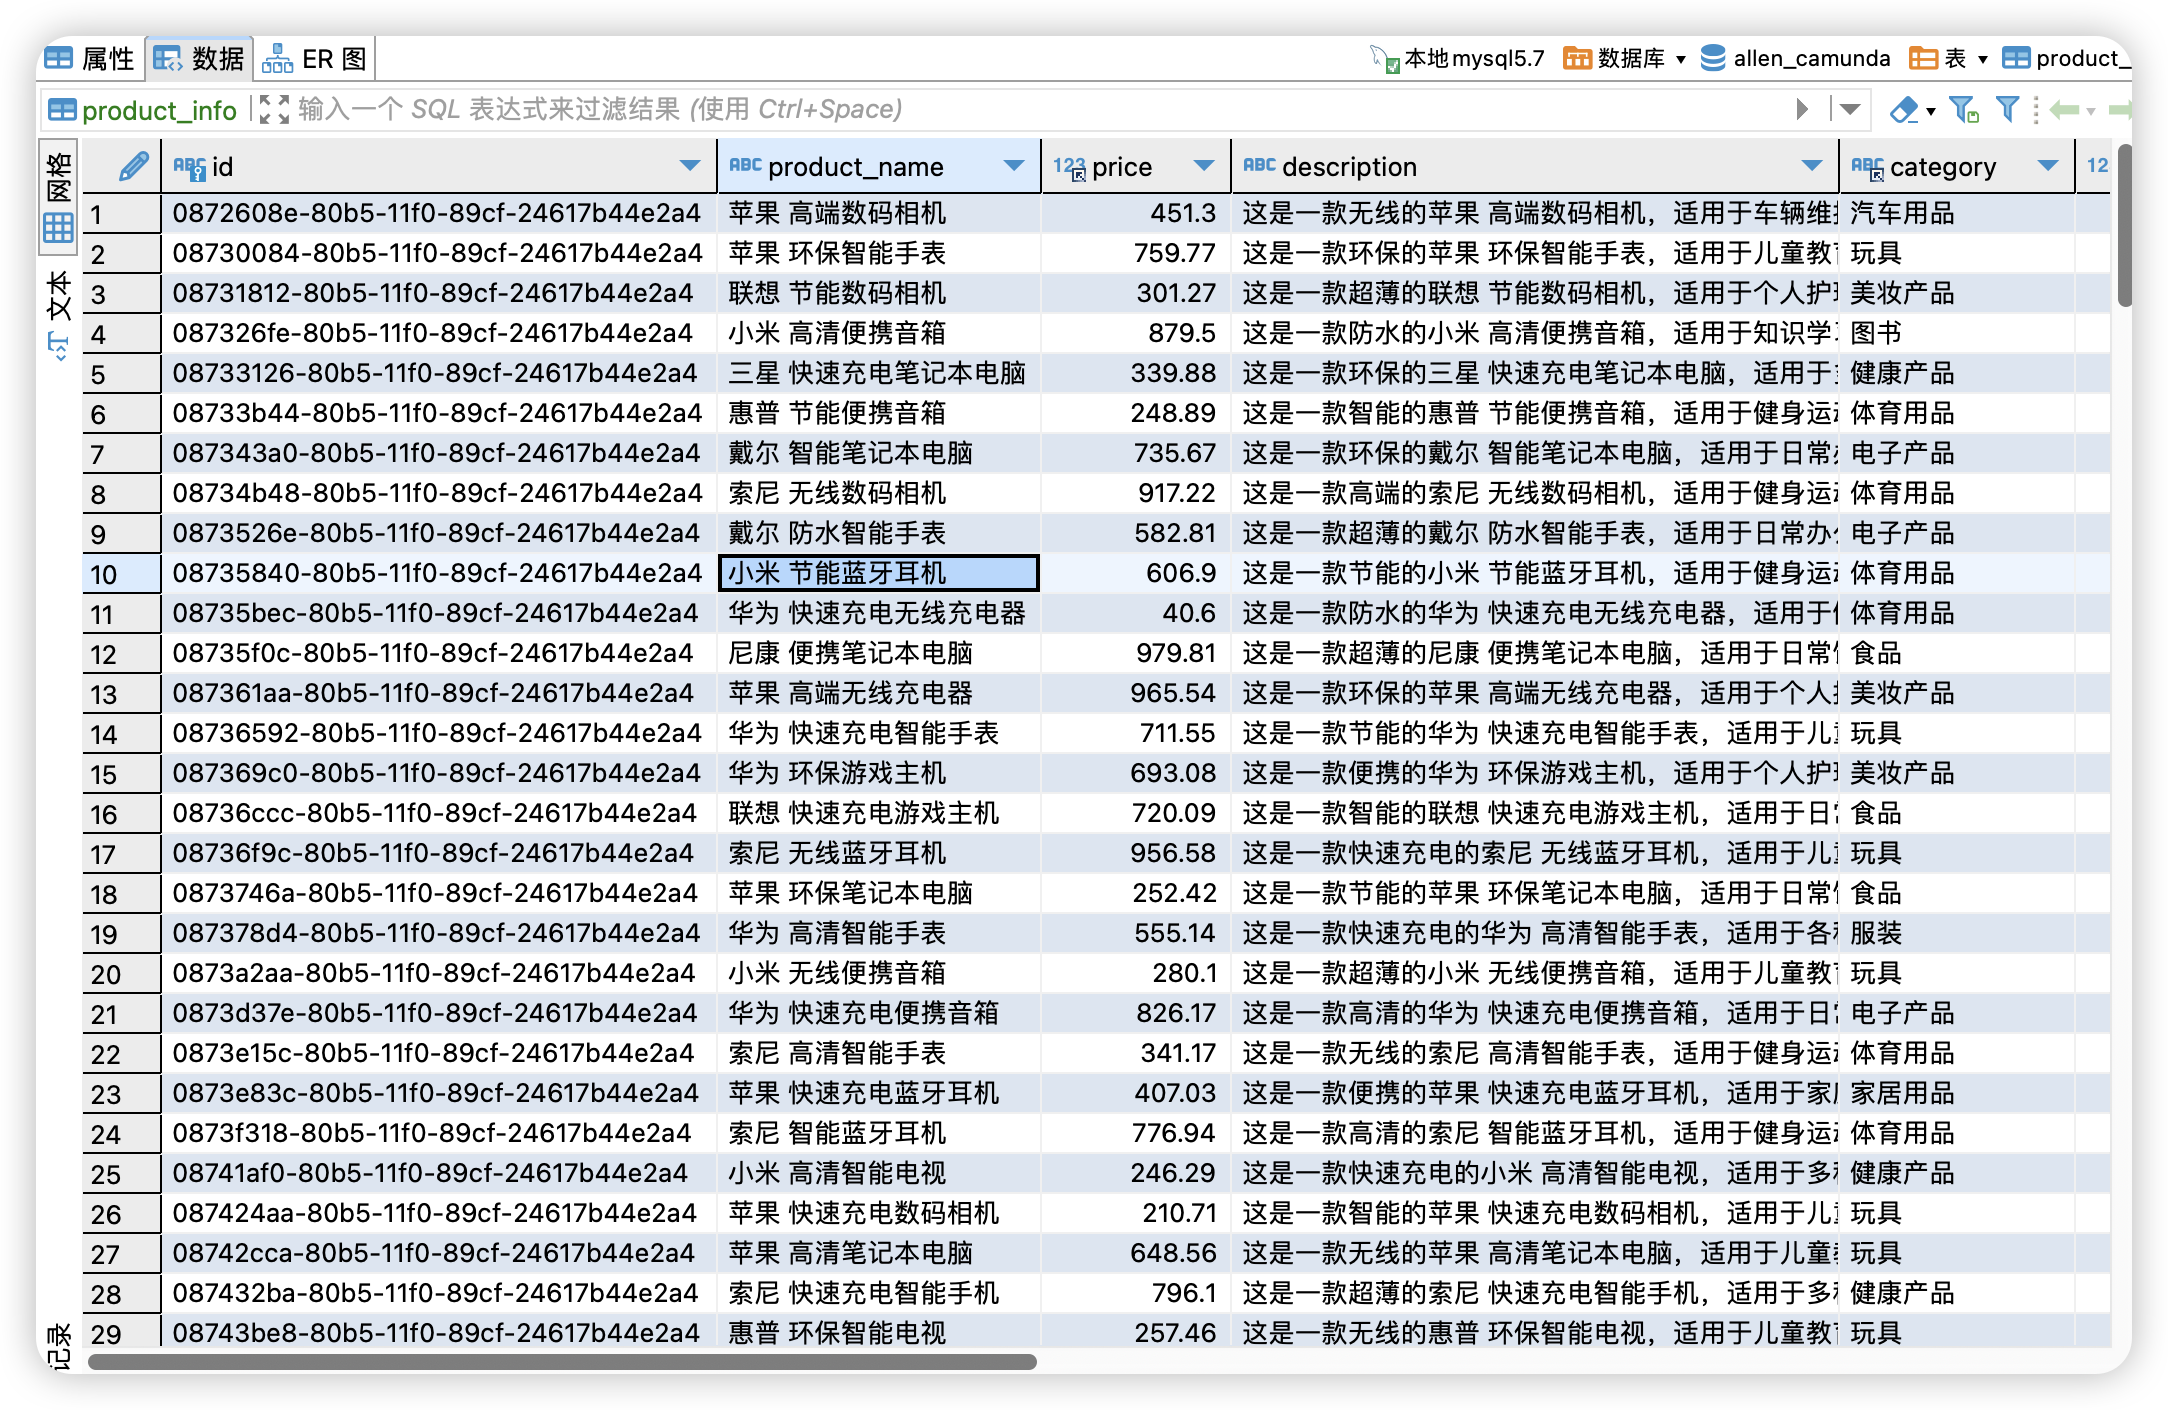
Task: Select category cell 家居用品
Action: [x=1957, y=1093]
